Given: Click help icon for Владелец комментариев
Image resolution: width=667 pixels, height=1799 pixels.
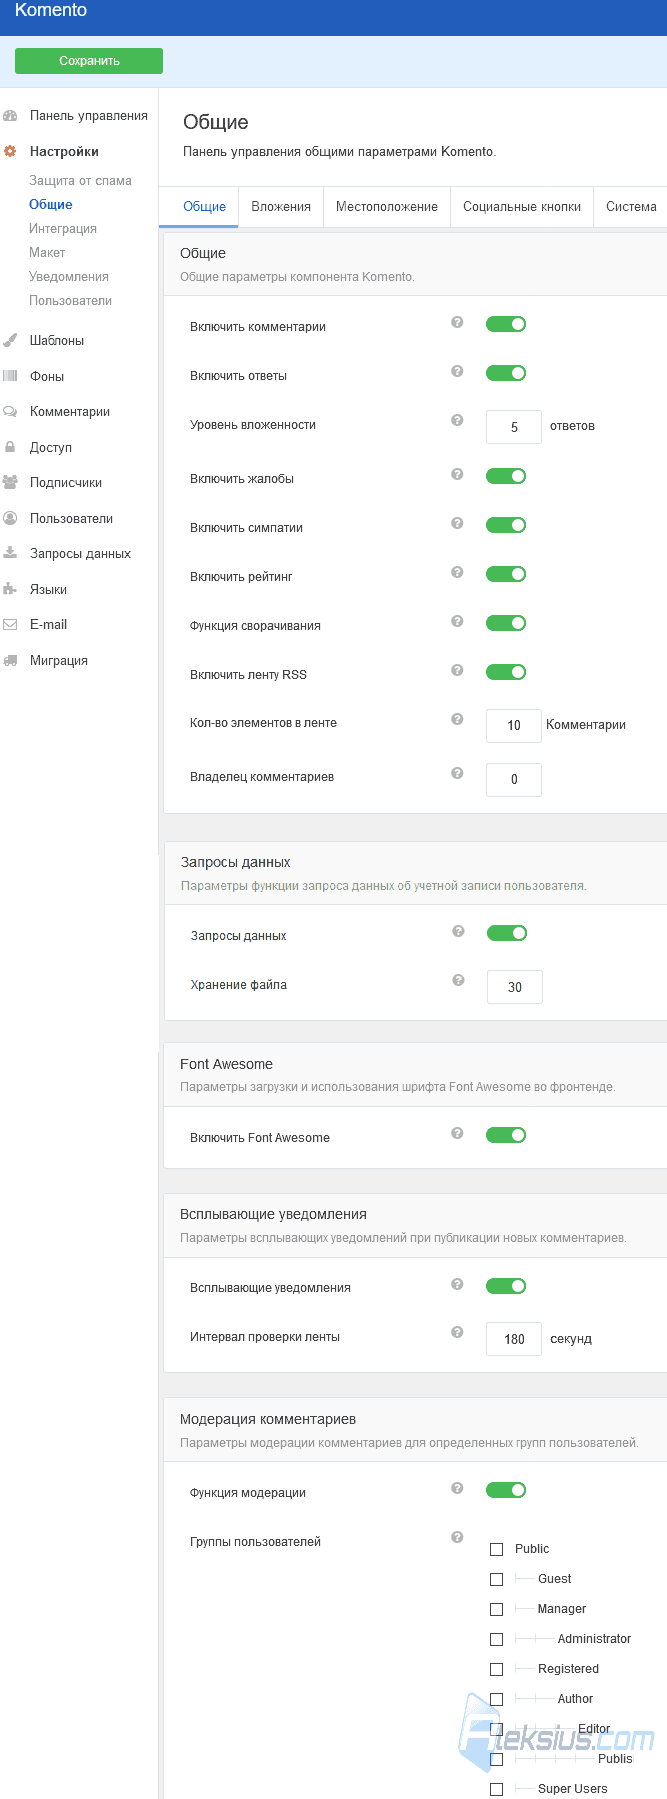Looking at the screenshot, I should coord(457,773).
